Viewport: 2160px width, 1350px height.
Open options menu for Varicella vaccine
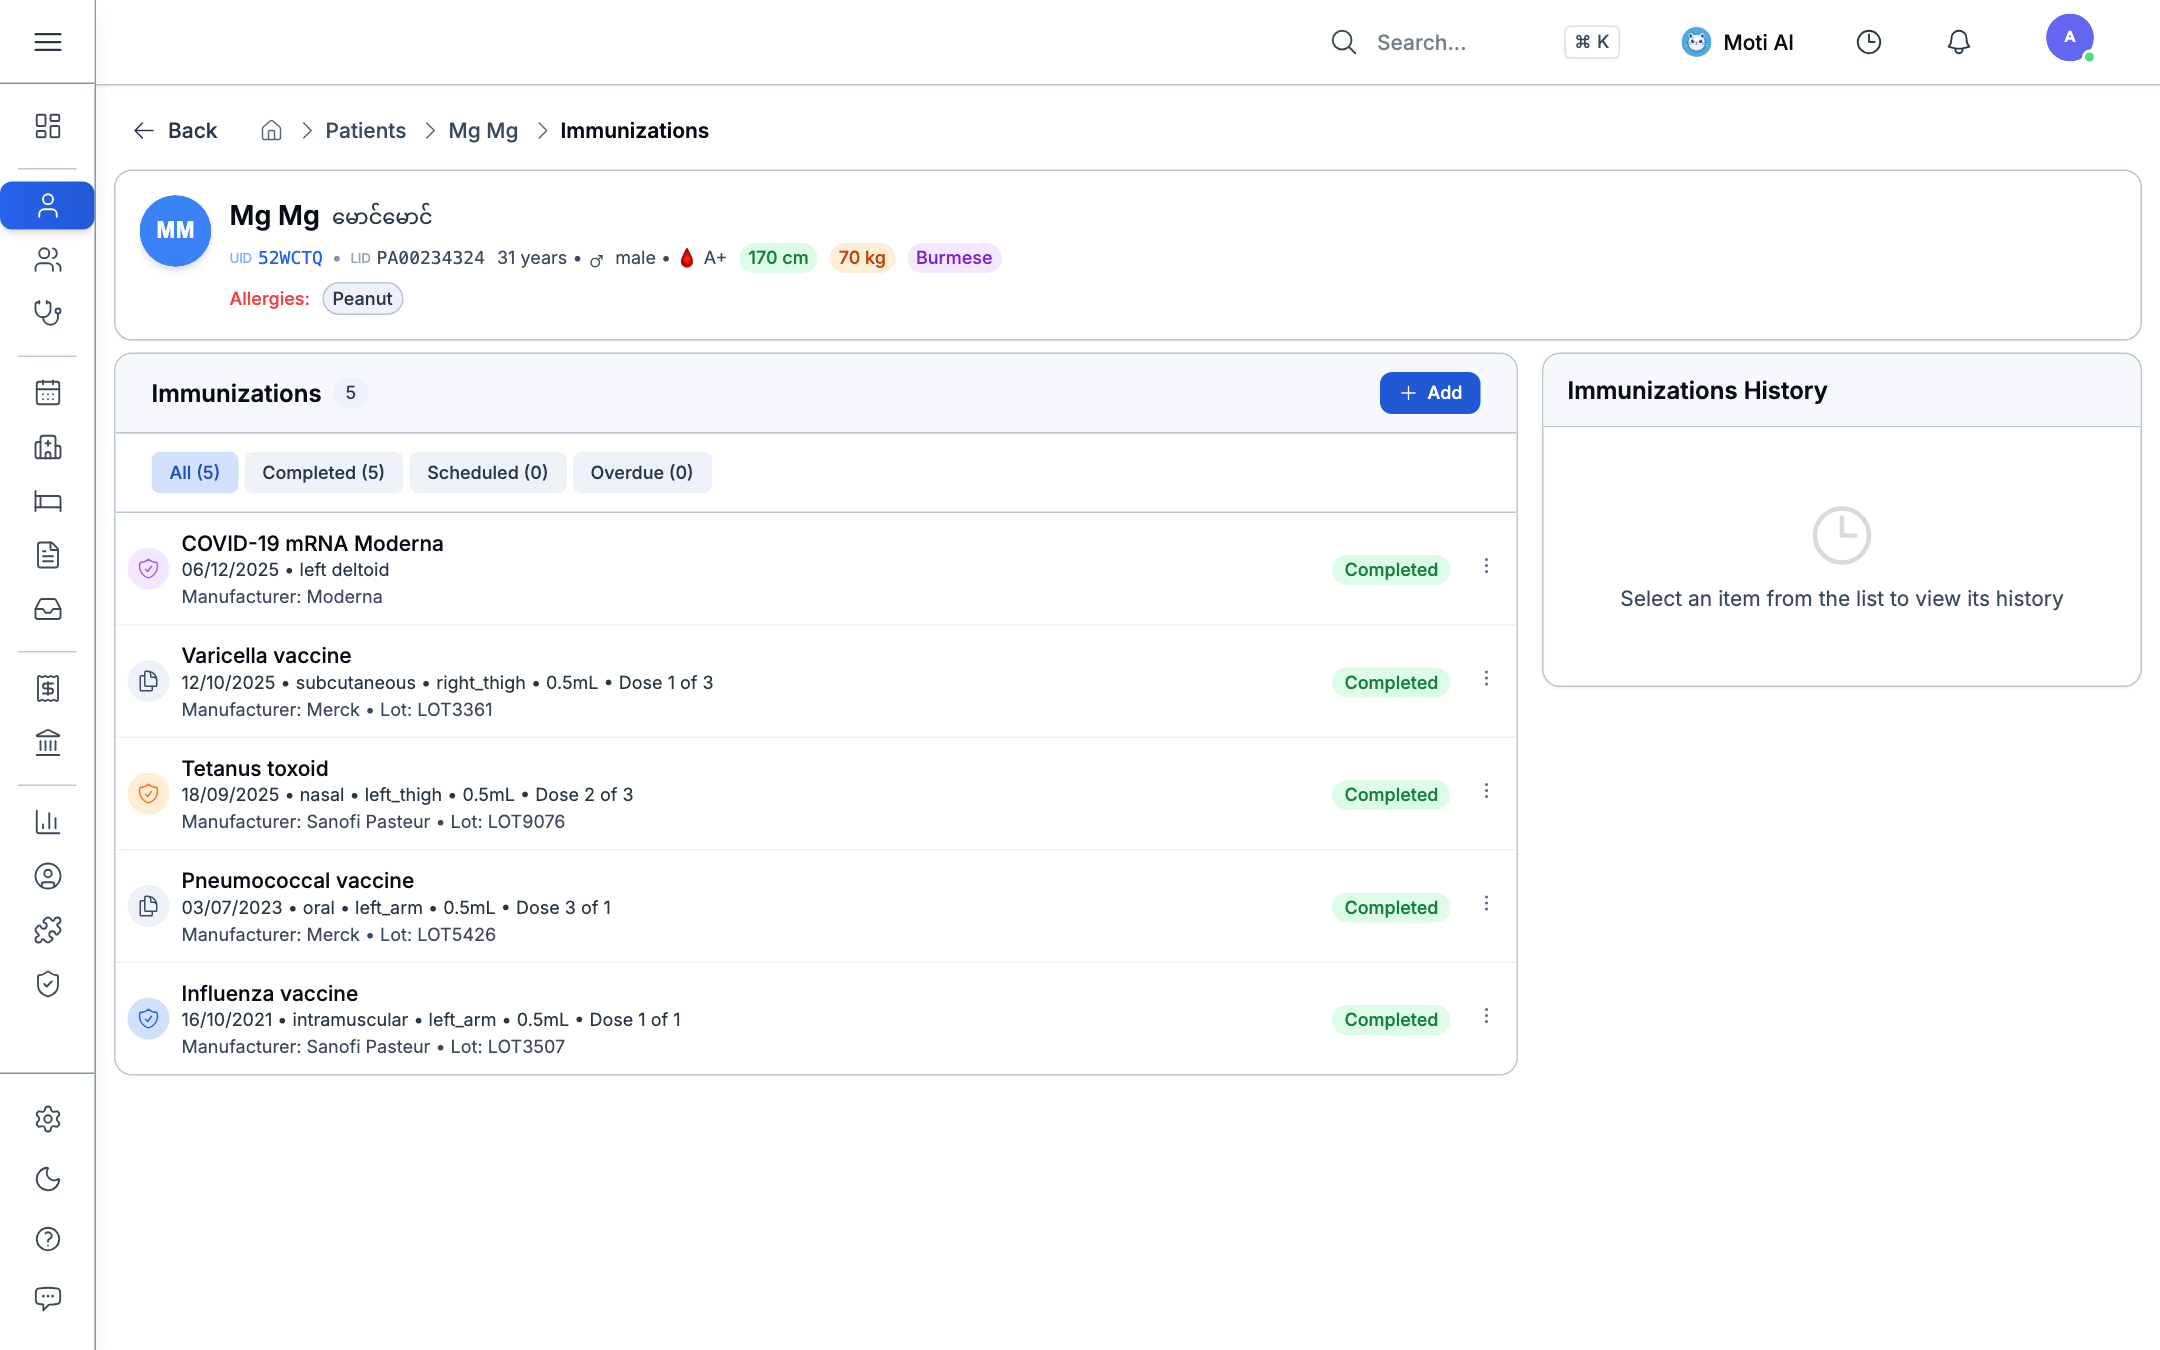pos(1486,679)
